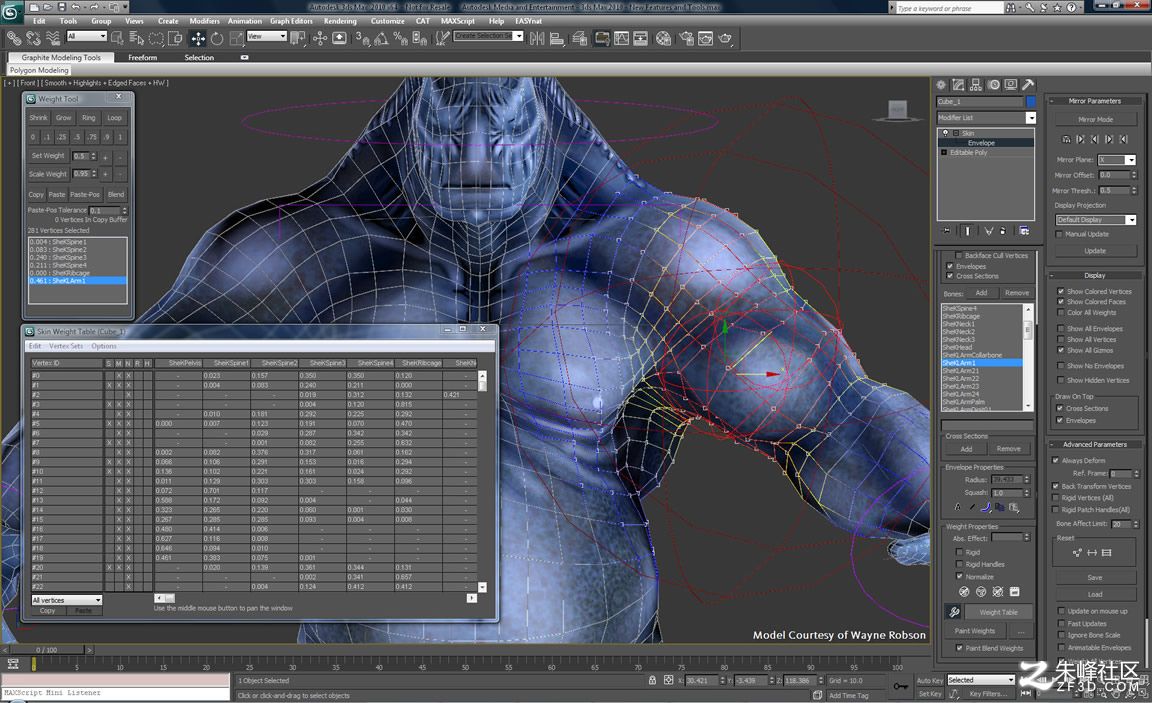
Task: Toggle Always Deform checkbox
Action: tap(1056, 461)
